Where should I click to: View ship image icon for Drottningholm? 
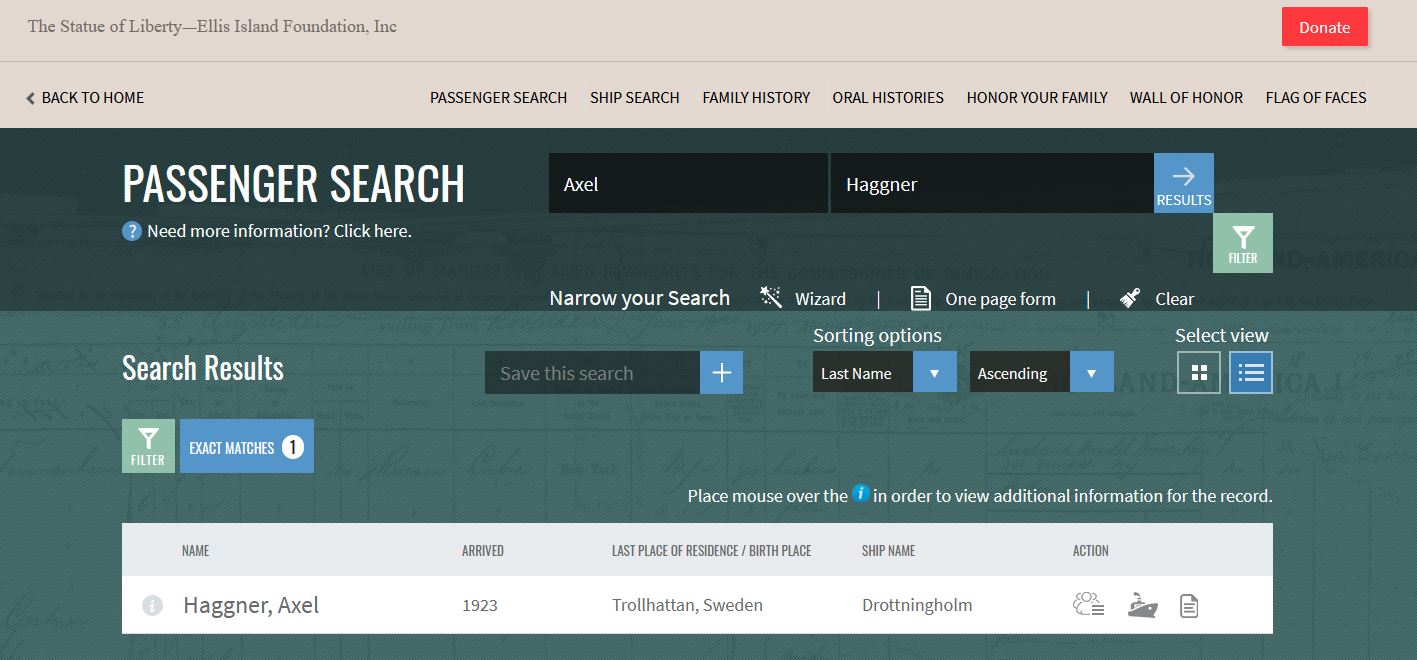click(1142, 605)
